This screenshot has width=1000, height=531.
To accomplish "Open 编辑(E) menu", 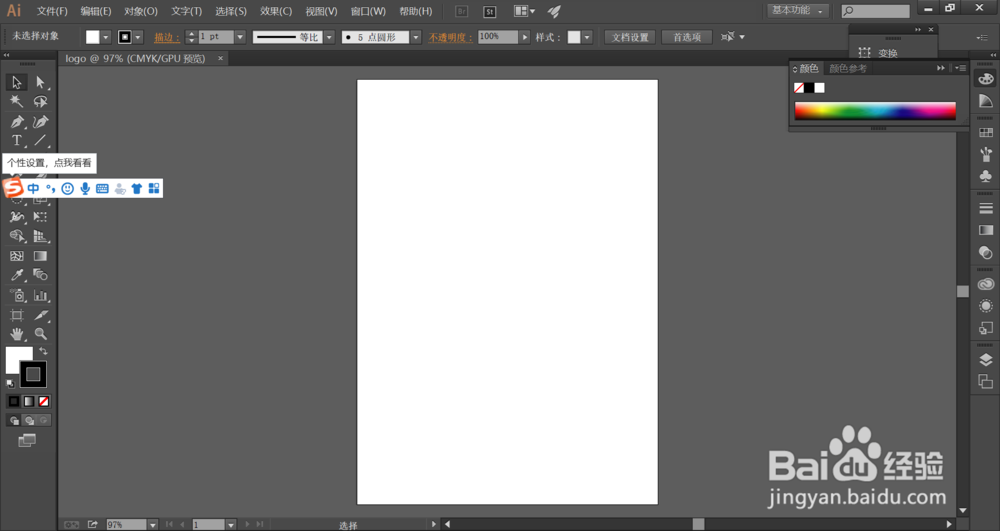I will click(96, 11).
